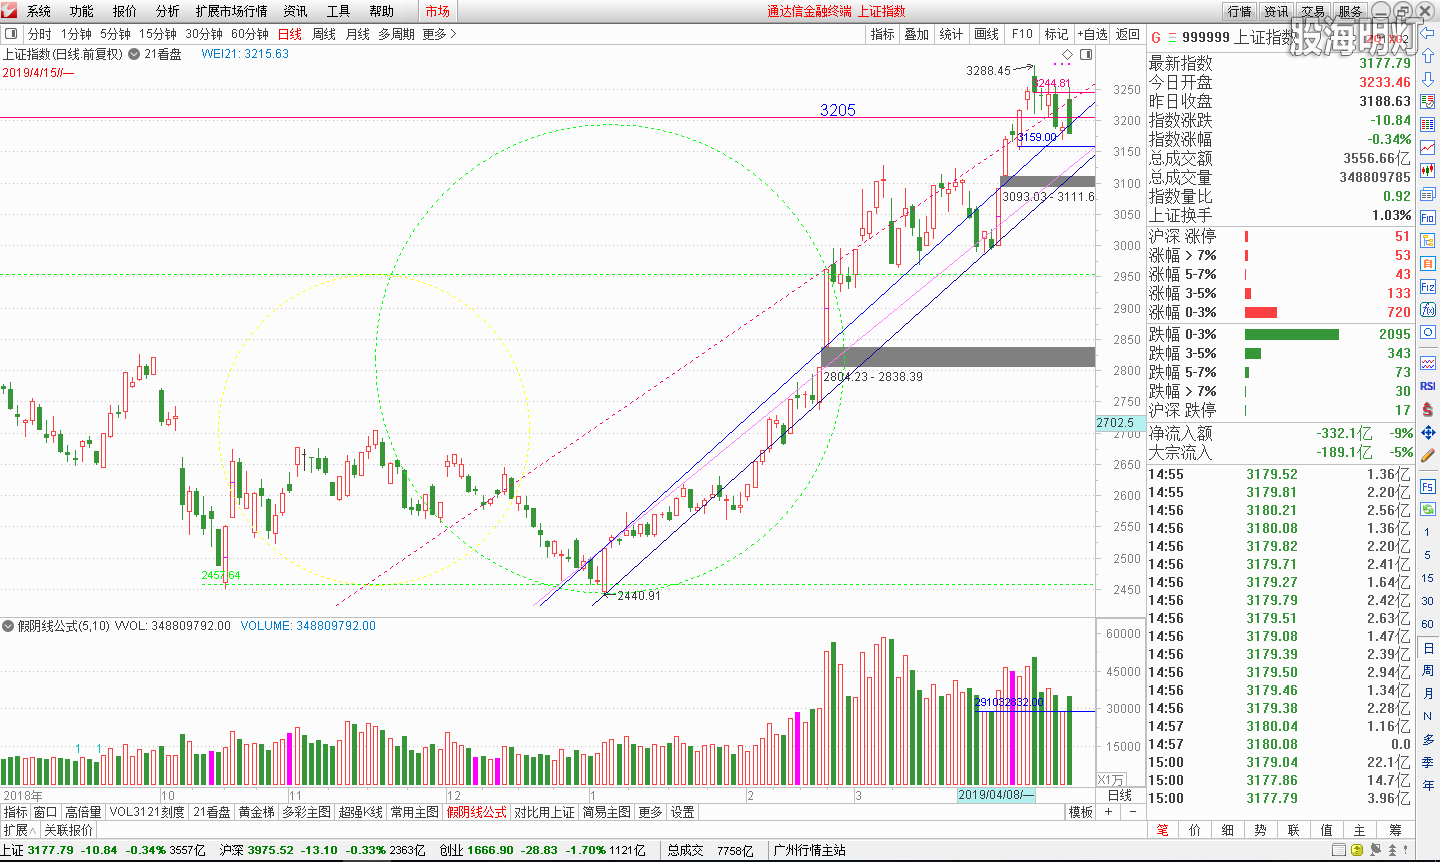Select 季 quarterly period in sidebar
This screenshot has width=1440, height=862.
(1428, 762)
